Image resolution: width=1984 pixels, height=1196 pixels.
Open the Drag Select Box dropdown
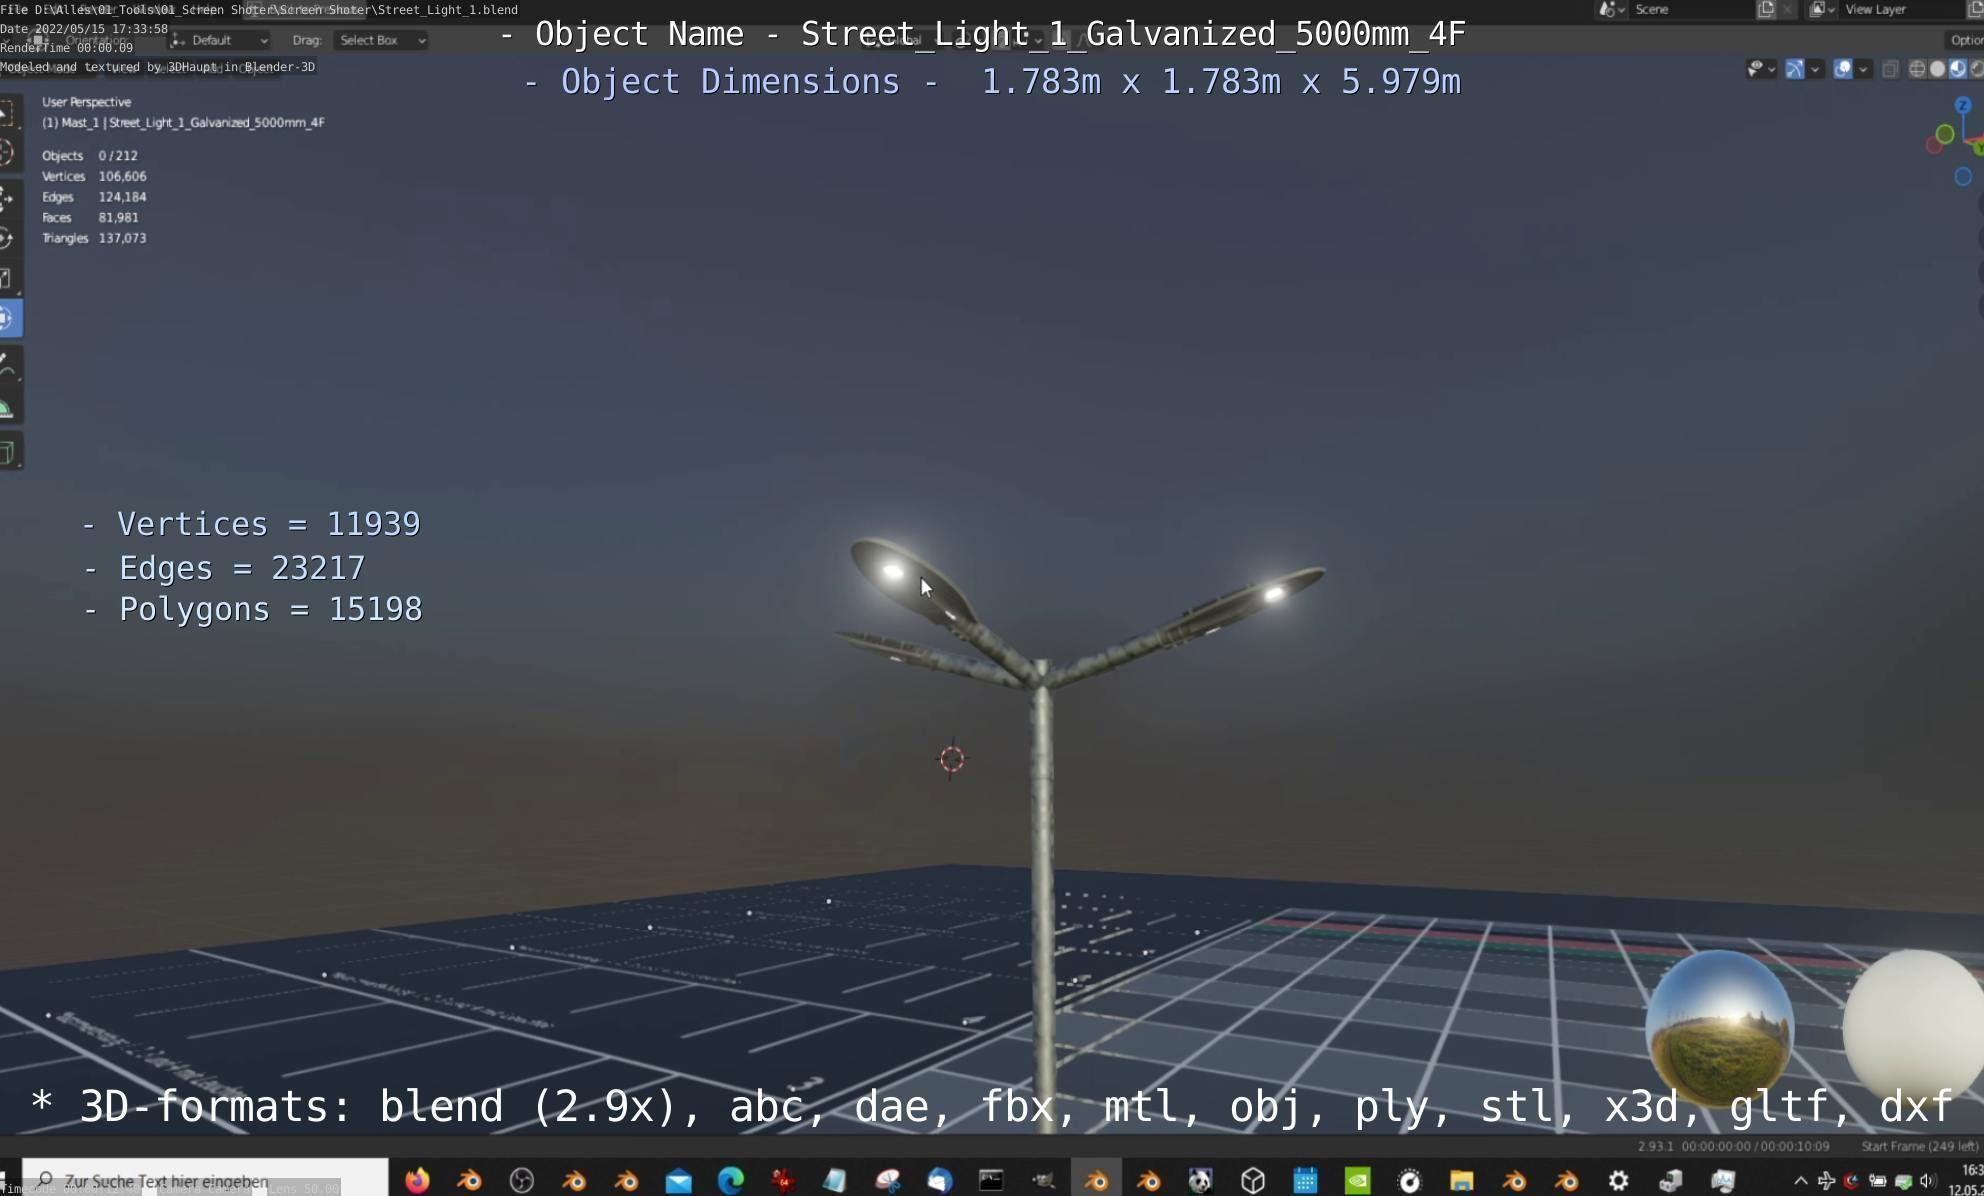point(381,40)
